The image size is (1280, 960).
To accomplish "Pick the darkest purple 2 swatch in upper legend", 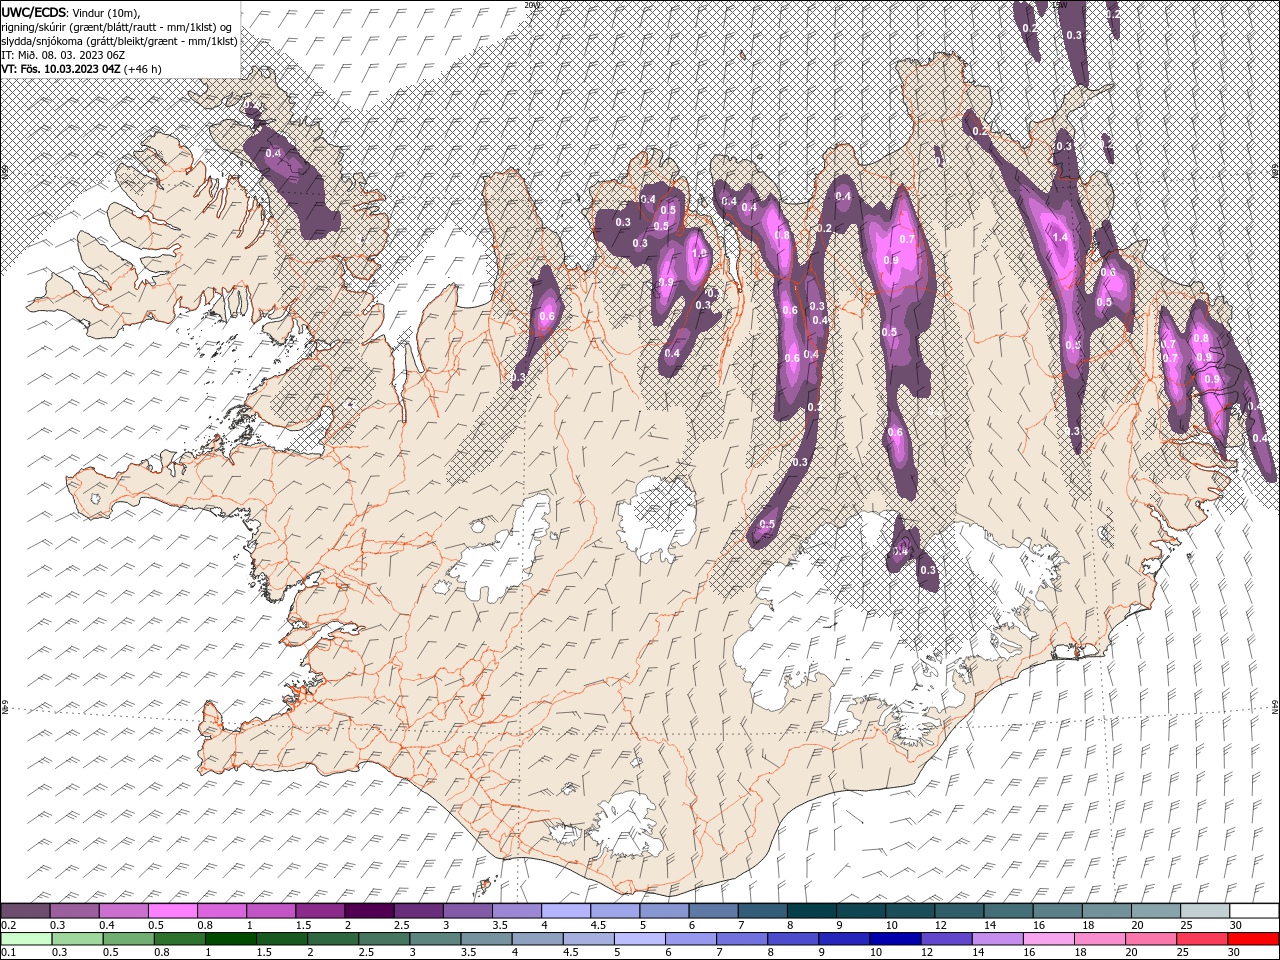I will click(369, 911).
